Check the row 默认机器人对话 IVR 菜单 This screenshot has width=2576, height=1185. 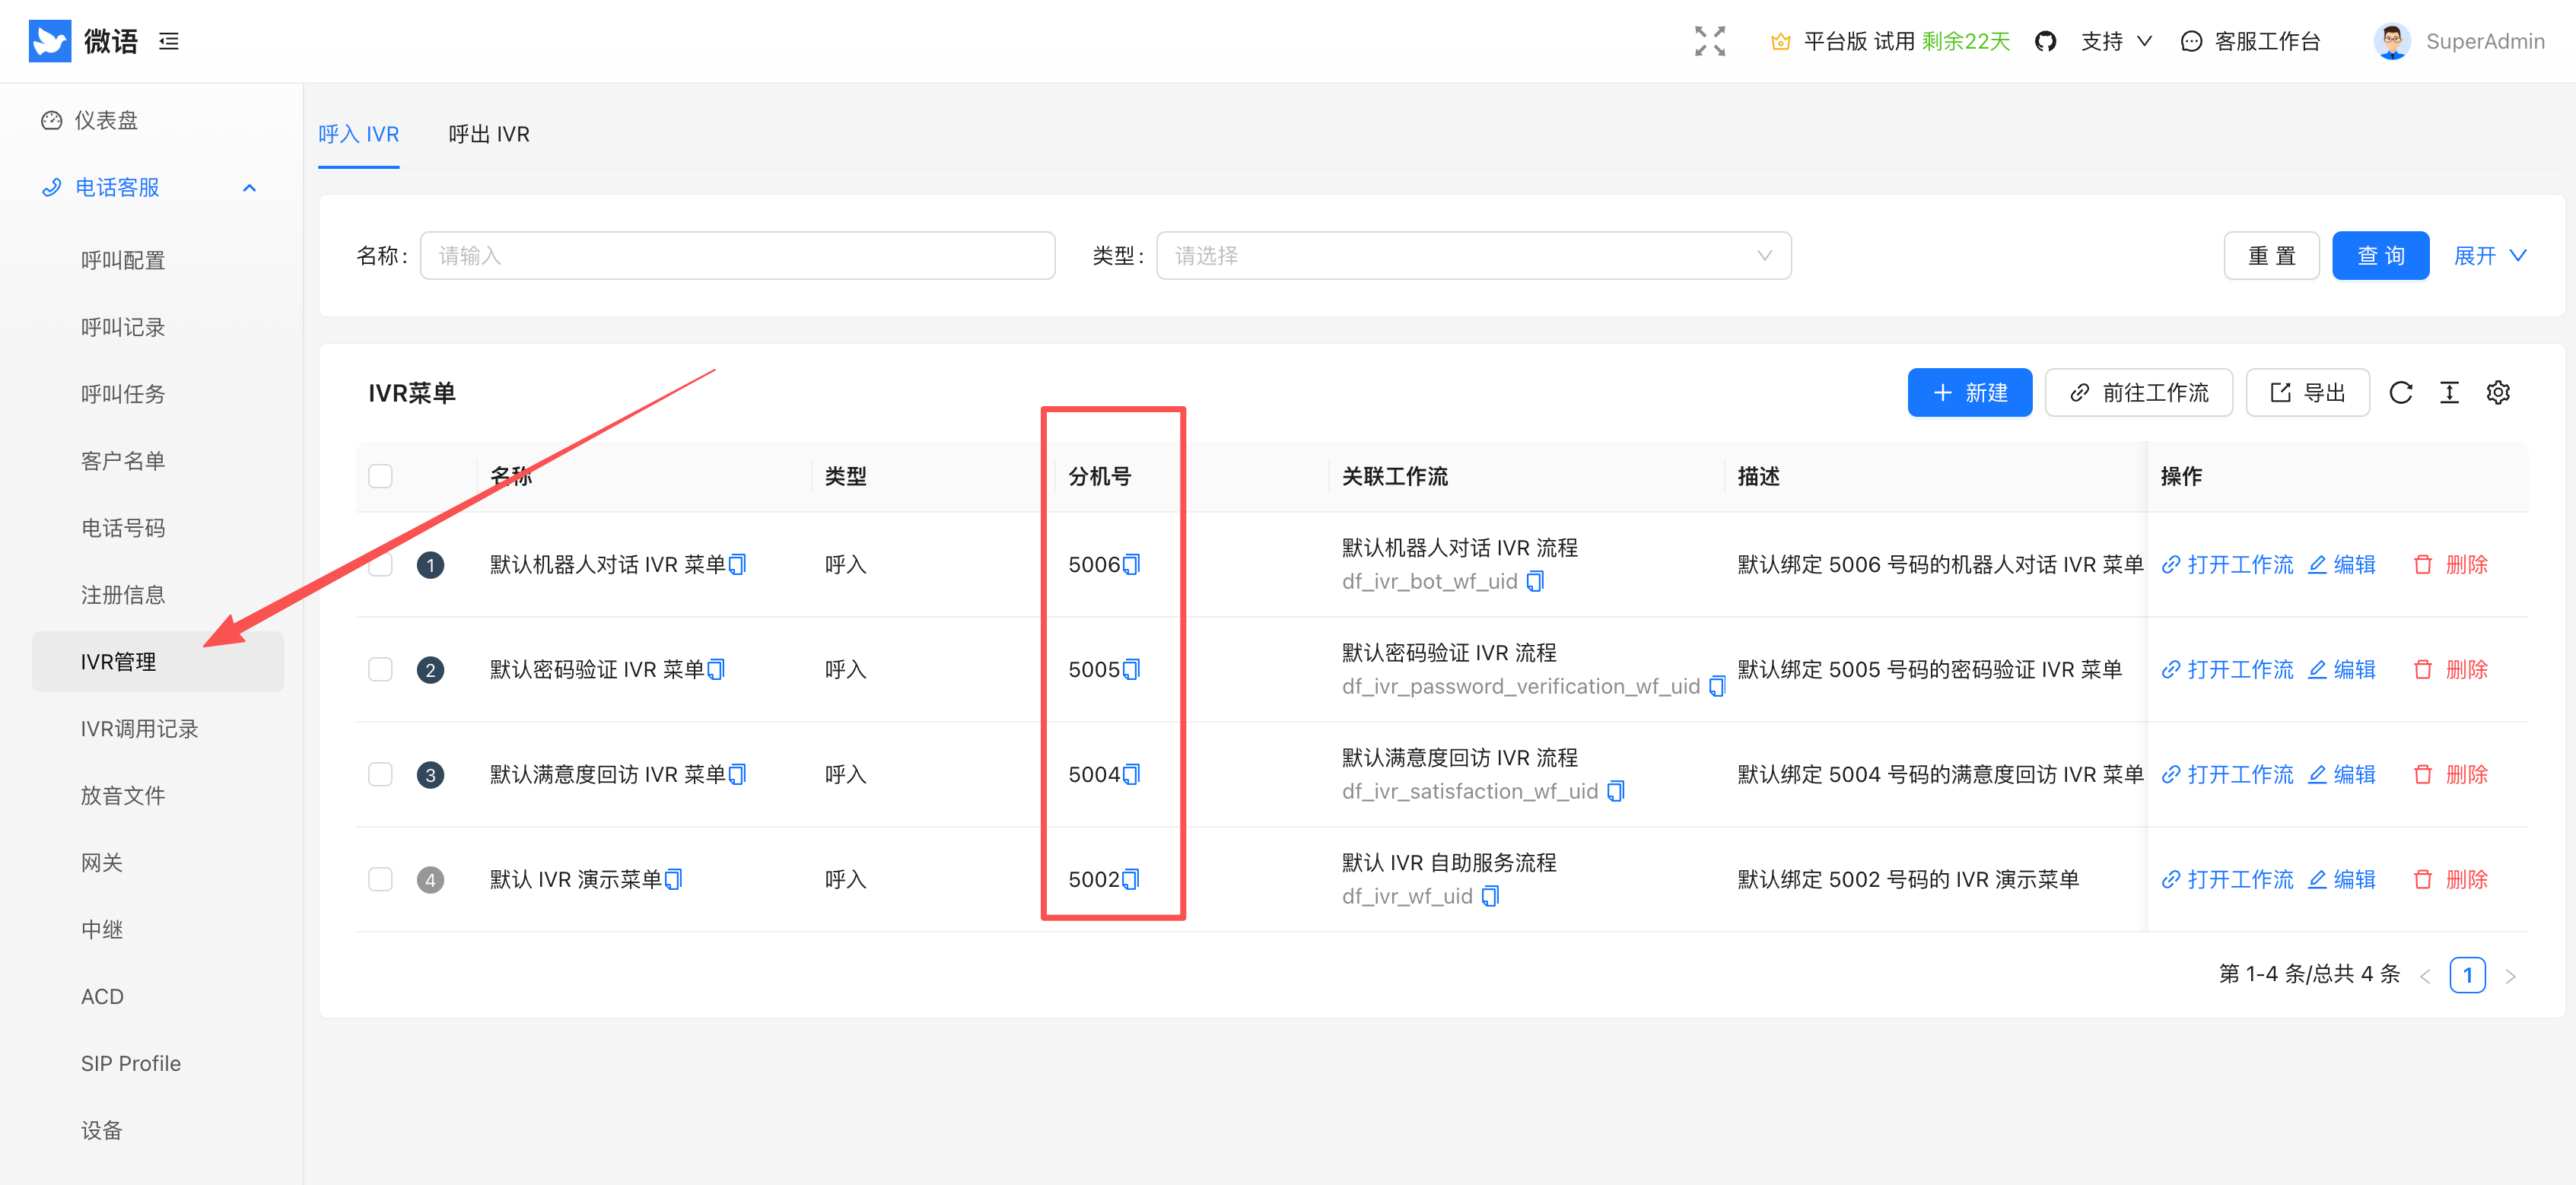pyautogui.click(x=380, y=565)
